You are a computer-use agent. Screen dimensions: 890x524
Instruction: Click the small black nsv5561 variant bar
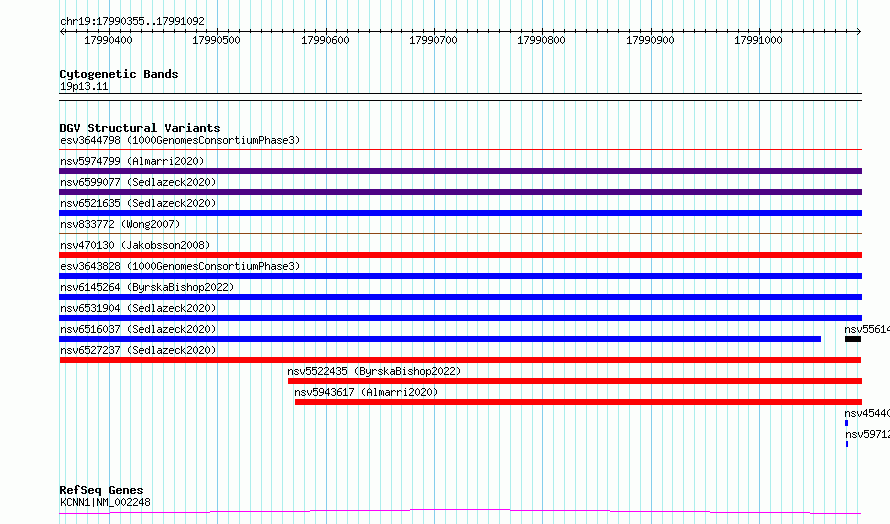(853, 339)
